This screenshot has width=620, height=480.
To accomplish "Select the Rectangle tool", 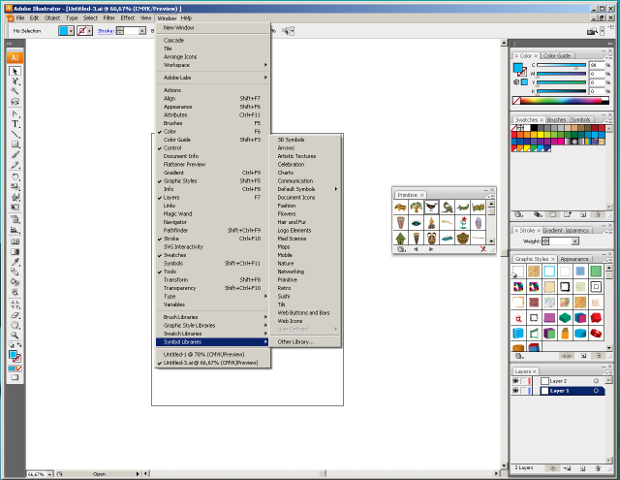I will tap(15, 144).
